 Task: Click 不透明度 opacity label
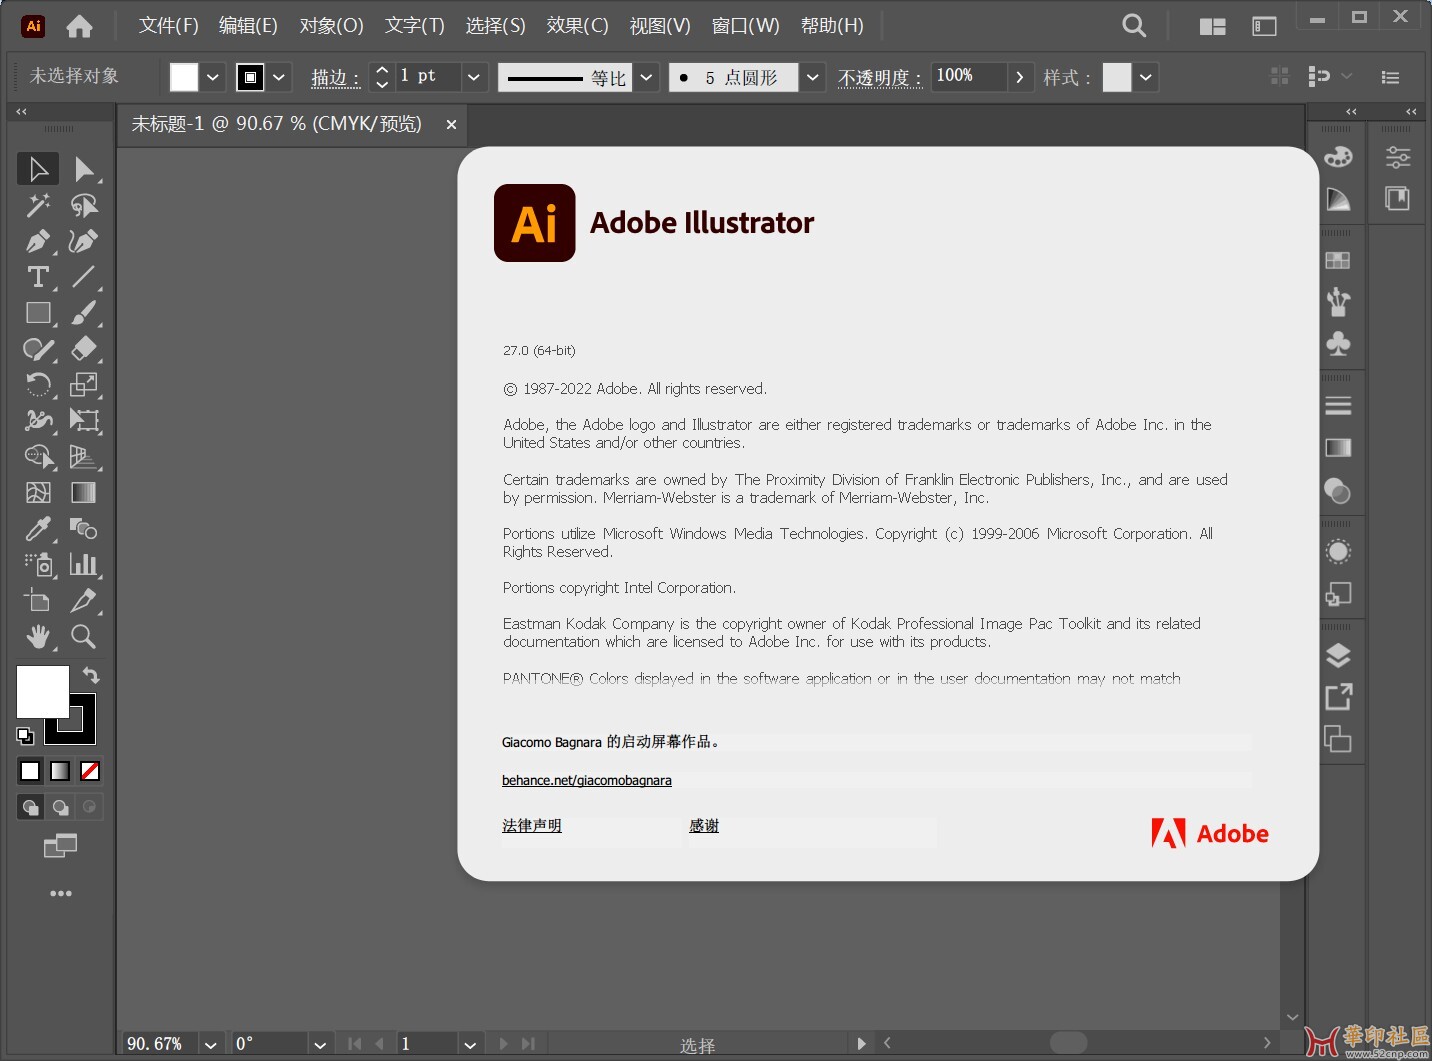[x=880, y=78]
